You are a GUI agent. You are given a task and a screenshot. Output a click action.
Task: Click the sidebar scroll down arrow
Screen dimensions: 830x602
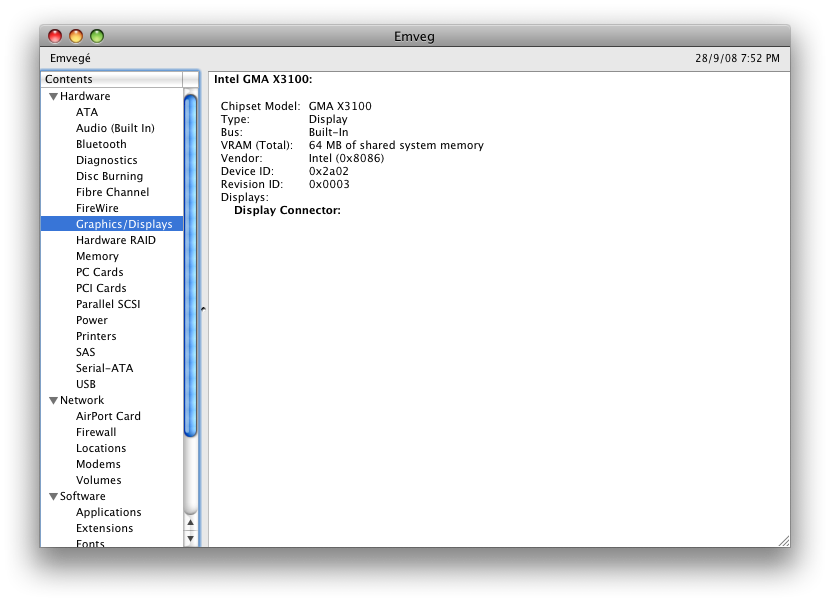click(191, 538)
